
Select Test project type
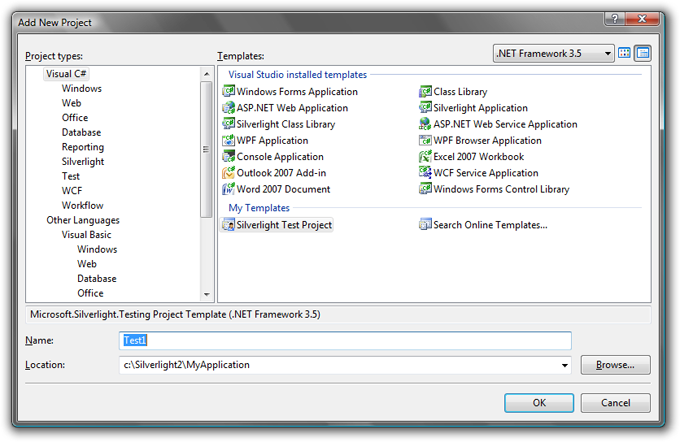pos(71,176)
